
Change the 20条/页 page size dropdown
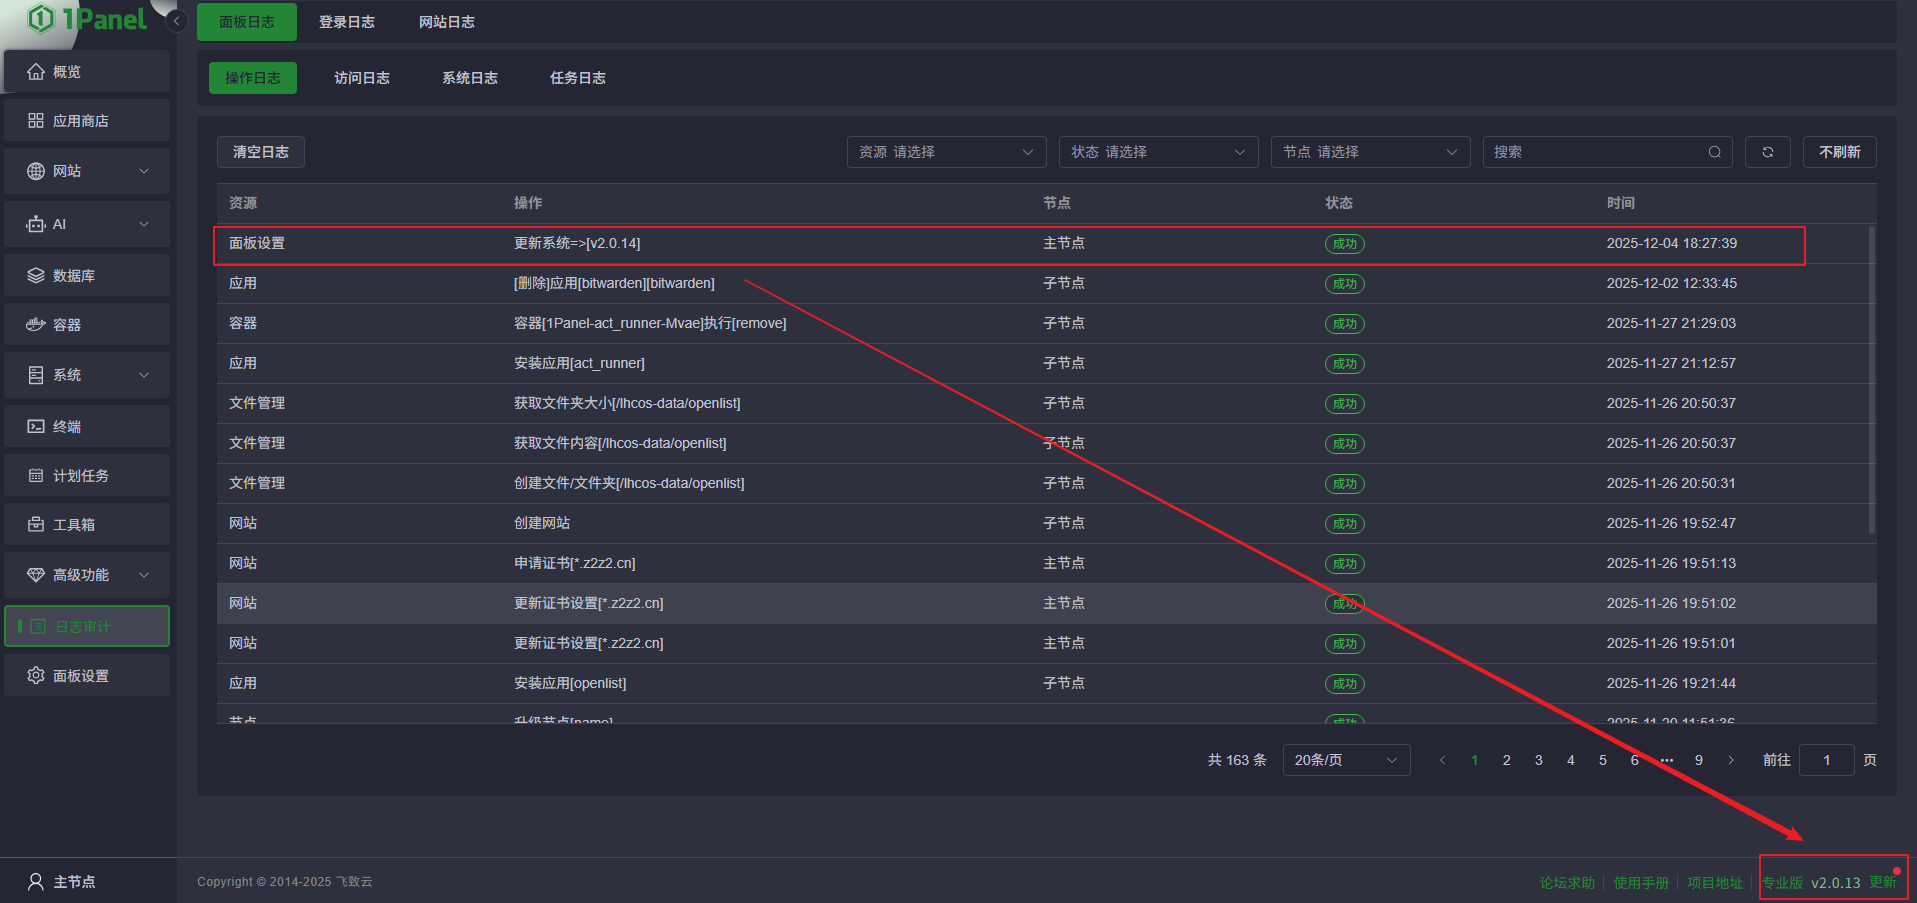(1345, 760)
